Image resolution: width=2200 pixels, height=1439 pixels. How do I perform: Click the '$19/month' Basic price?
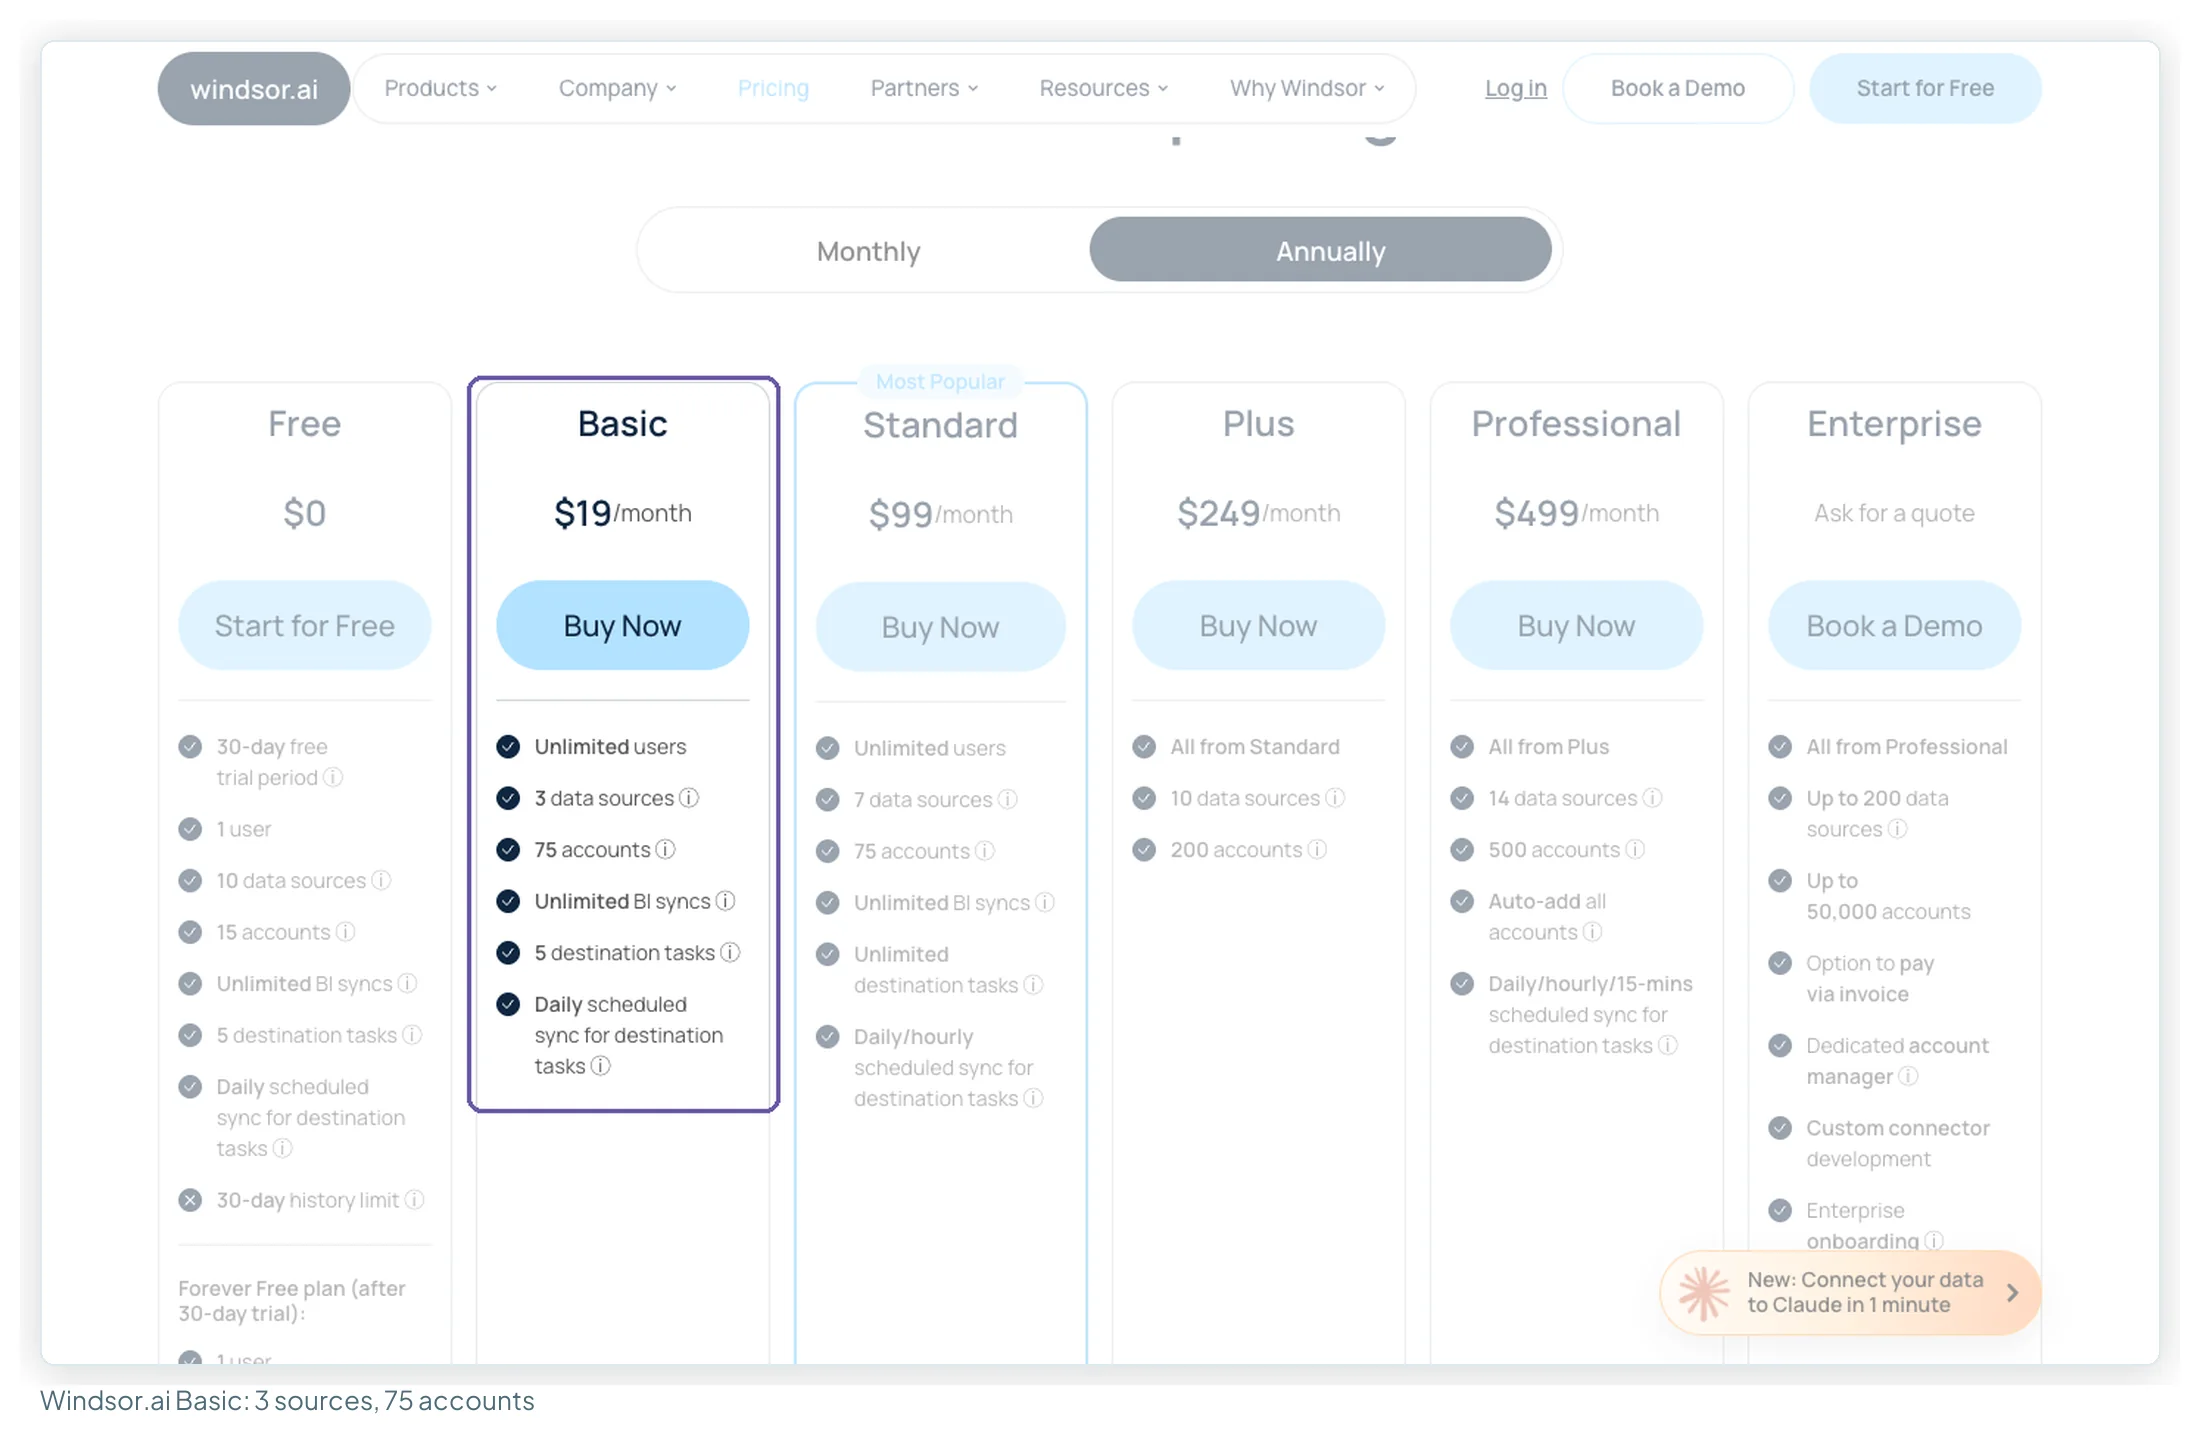622,512
